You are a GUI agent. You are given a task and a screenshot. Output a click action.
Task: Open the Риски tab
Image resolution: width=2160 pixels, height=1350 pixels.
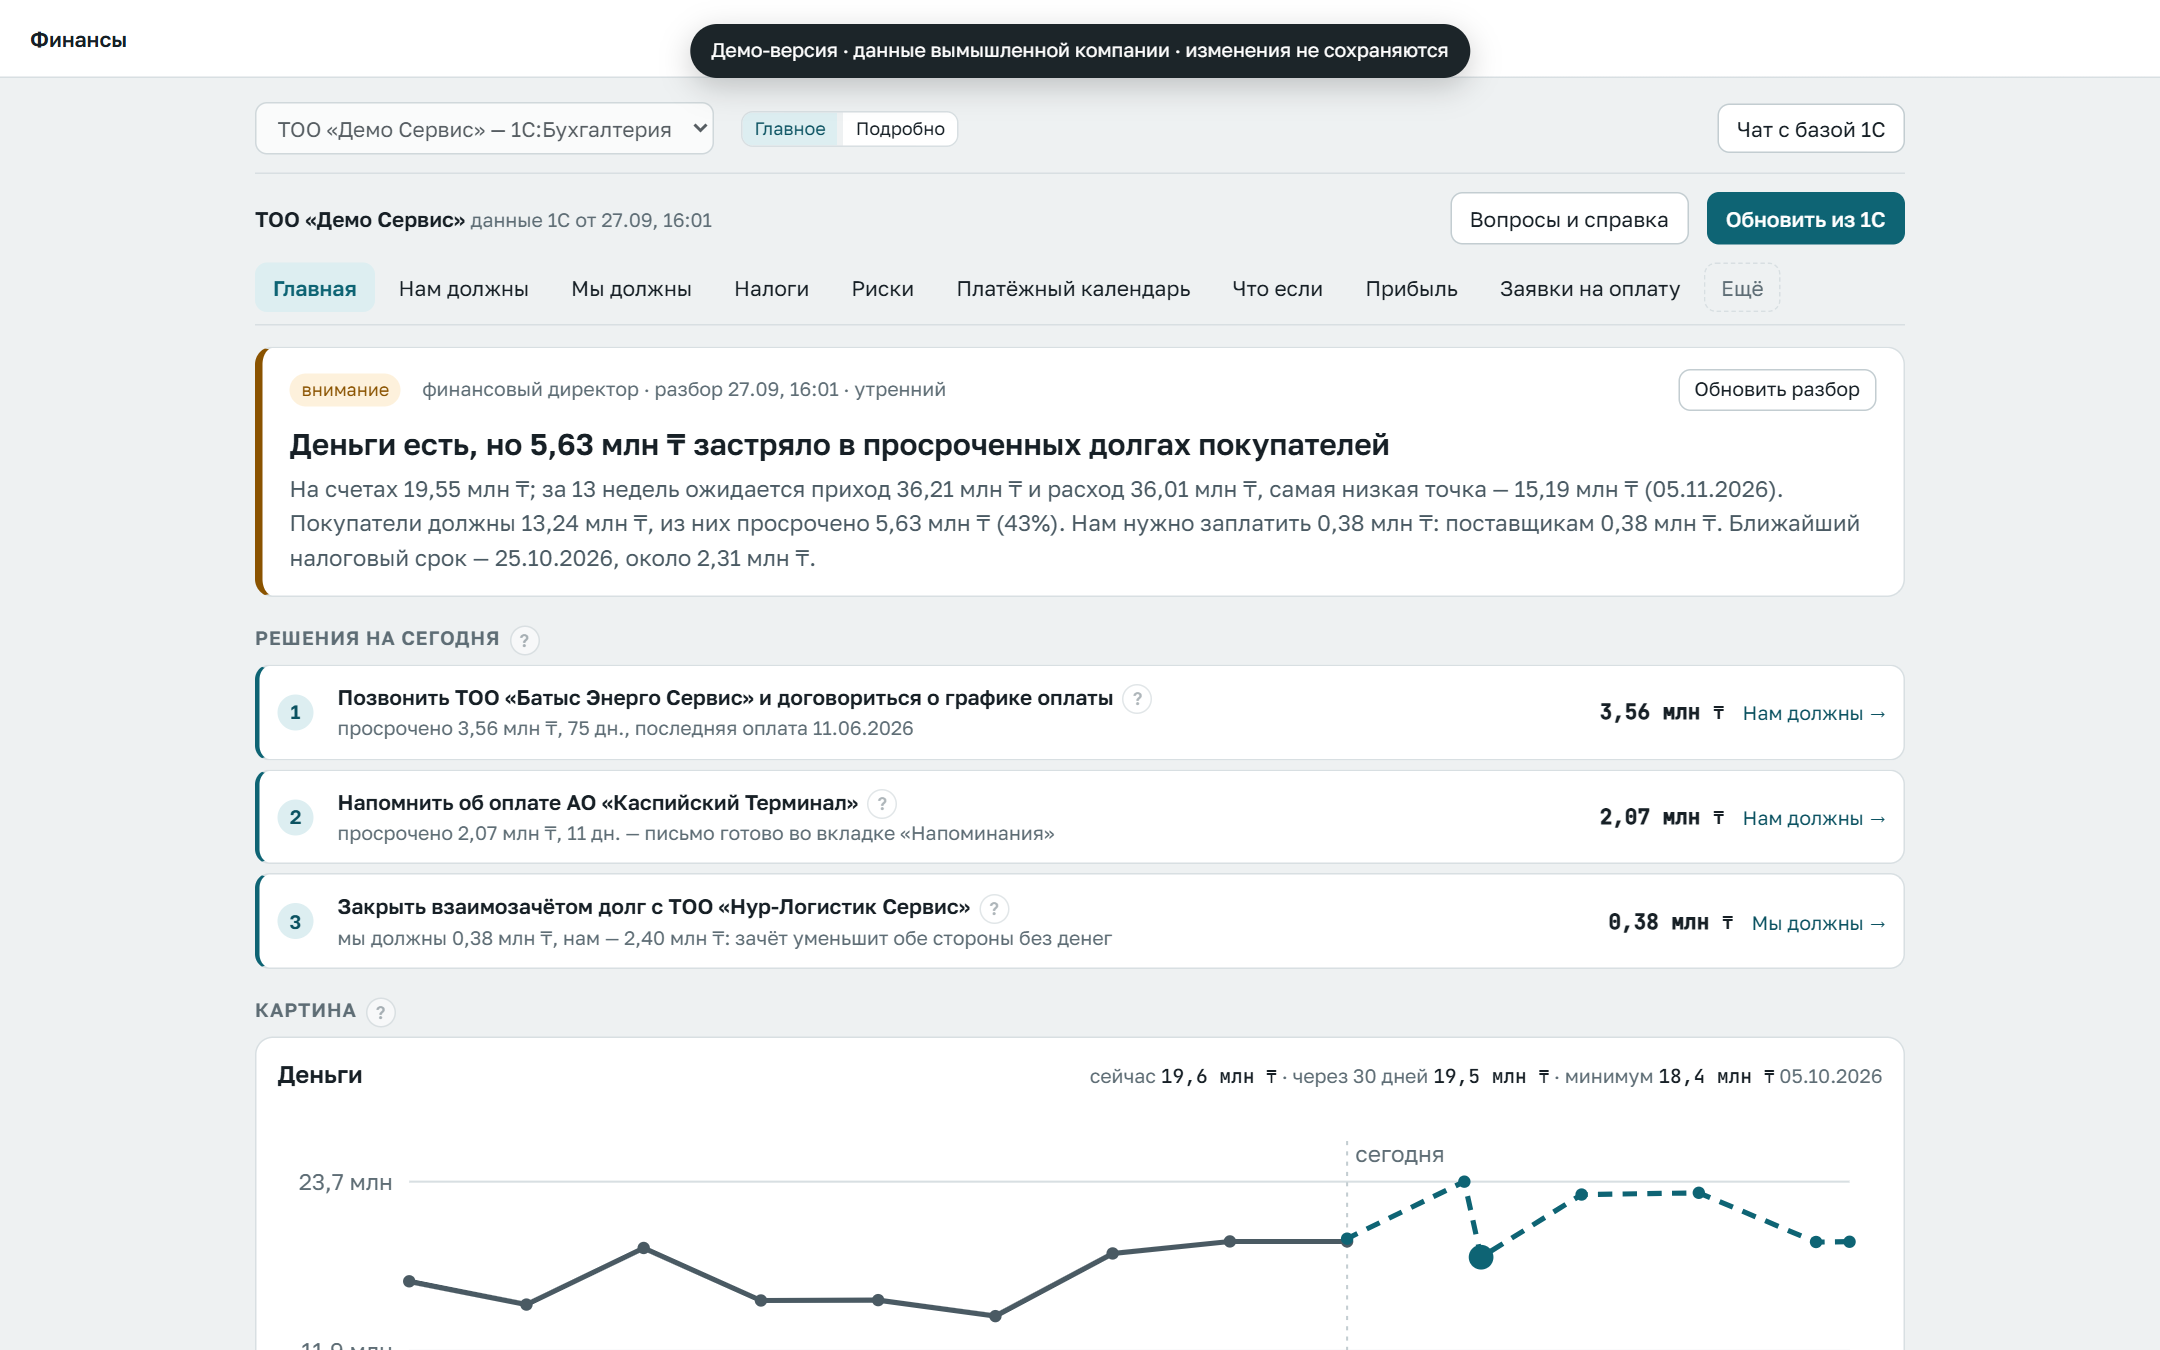[x=883, y=289]
